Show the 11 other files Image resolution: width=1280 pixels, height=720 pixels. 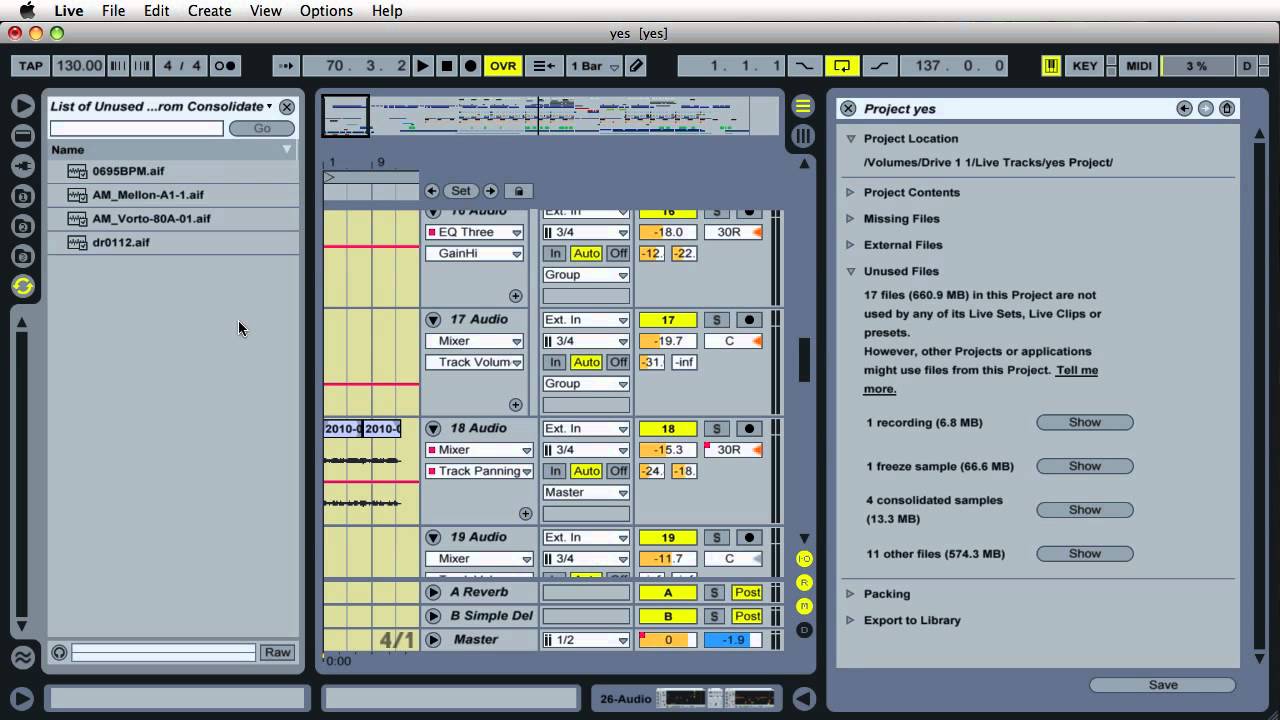(x=1085, y=553)
